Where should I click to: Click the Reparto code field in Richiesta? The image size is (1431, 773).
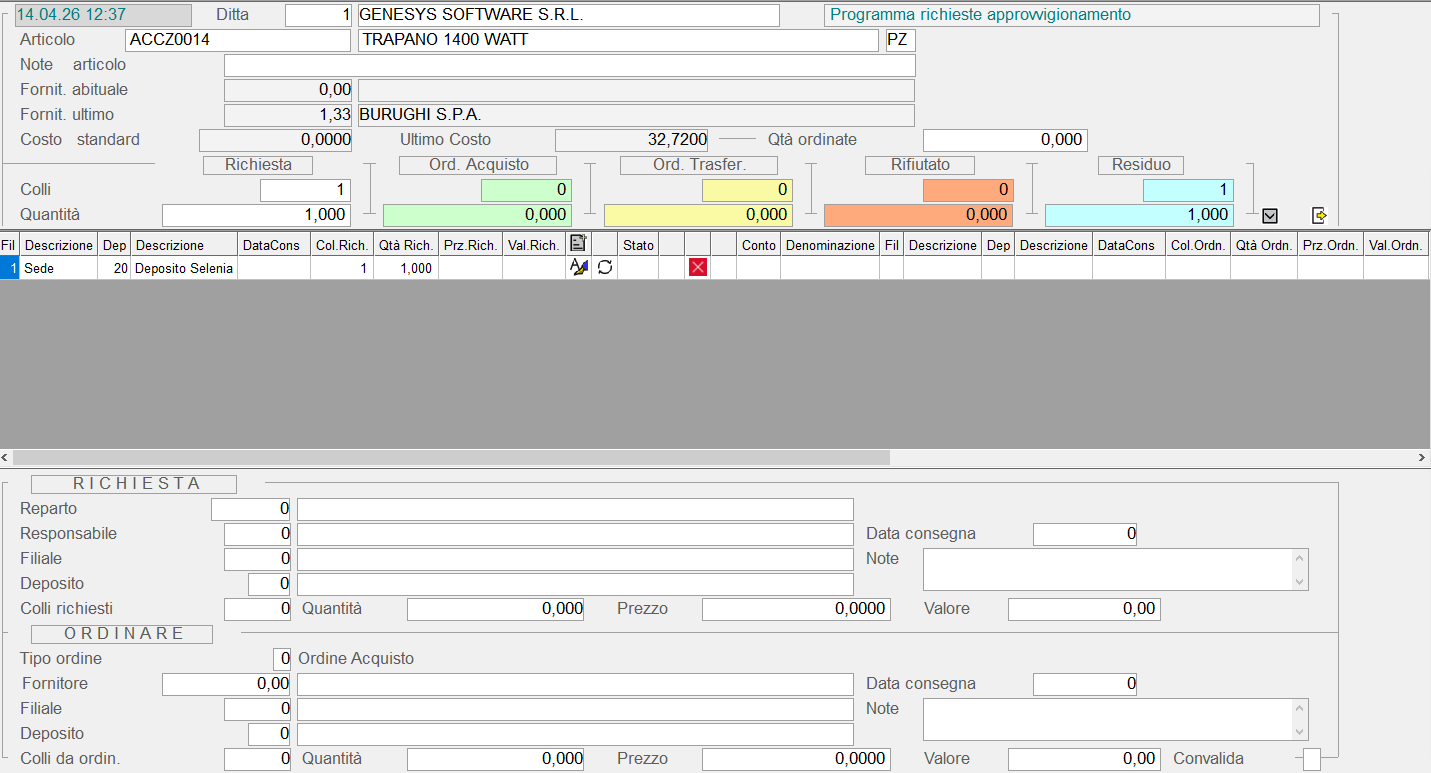pos(251,509)
